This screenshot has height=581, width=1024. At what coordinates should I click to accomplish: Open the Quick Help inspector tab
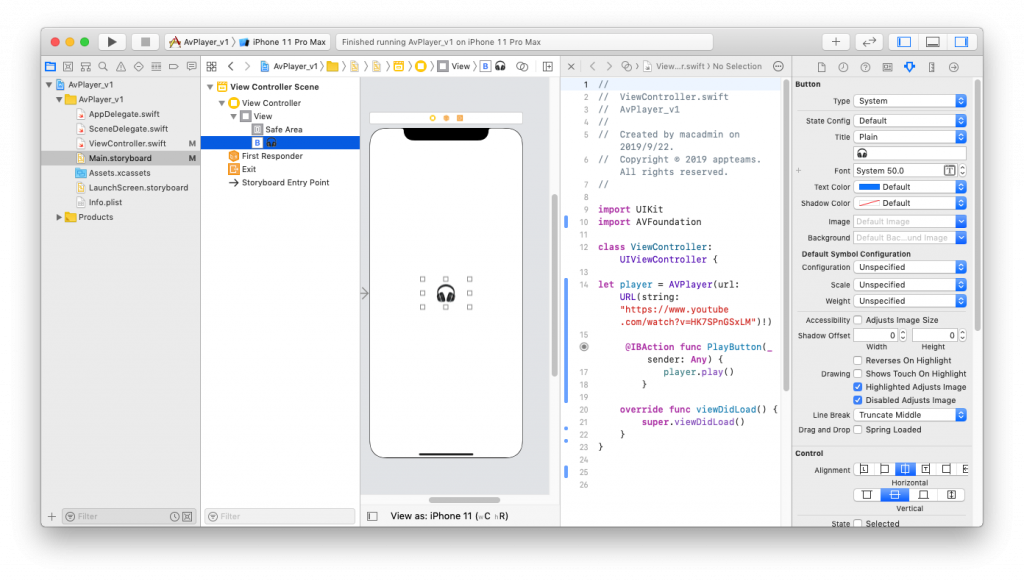click(x=865, y=67)
